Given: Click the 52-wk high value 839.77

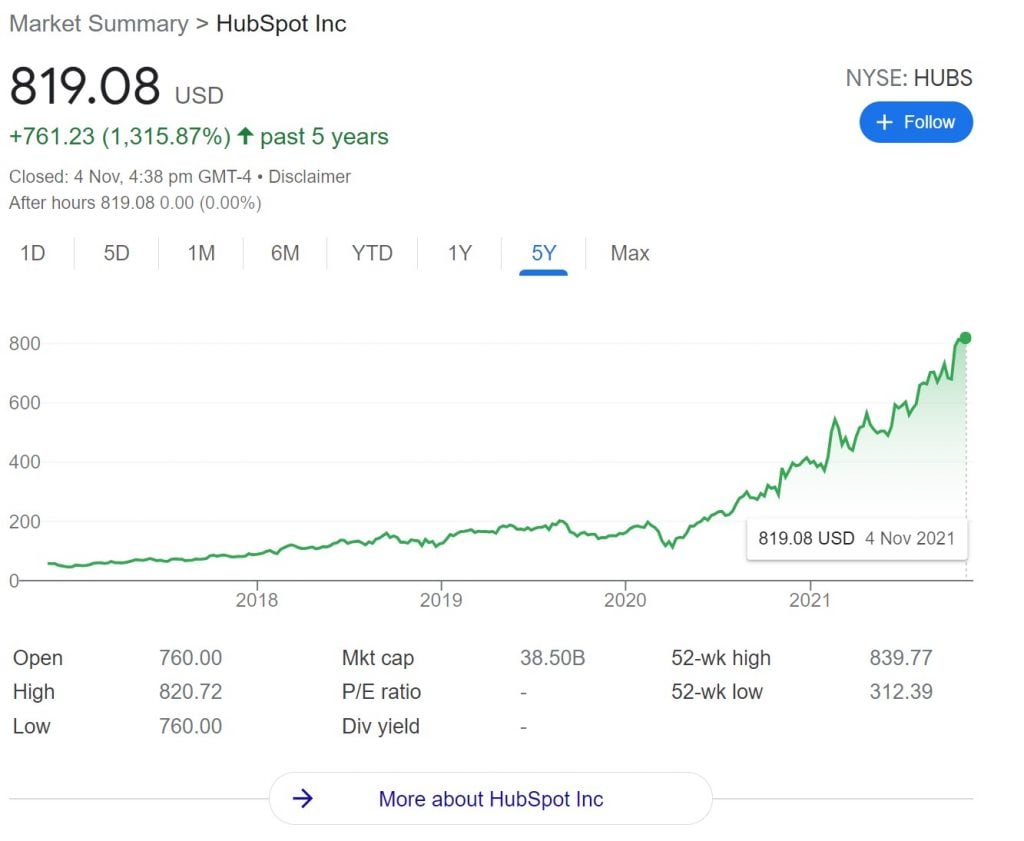Looking at the screenshot, I should [x=901, y=658].
